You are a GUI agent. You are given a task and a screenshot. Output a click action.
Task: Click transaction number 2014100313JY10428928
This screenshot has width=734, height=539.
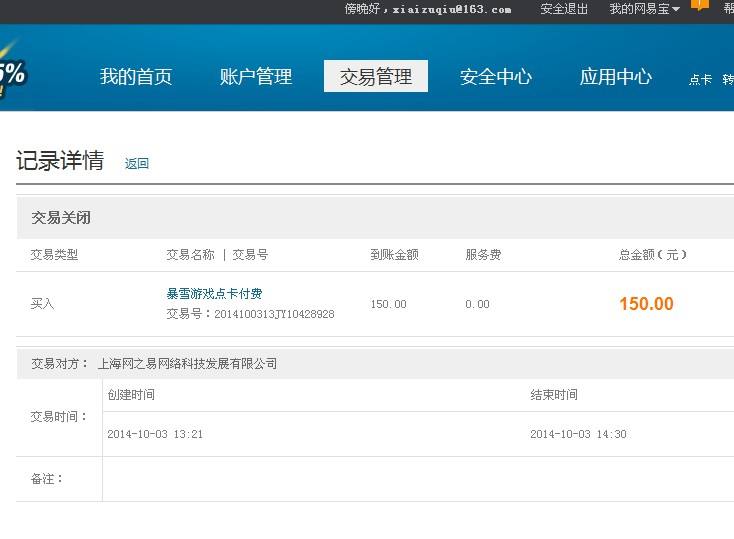[274, 314]
